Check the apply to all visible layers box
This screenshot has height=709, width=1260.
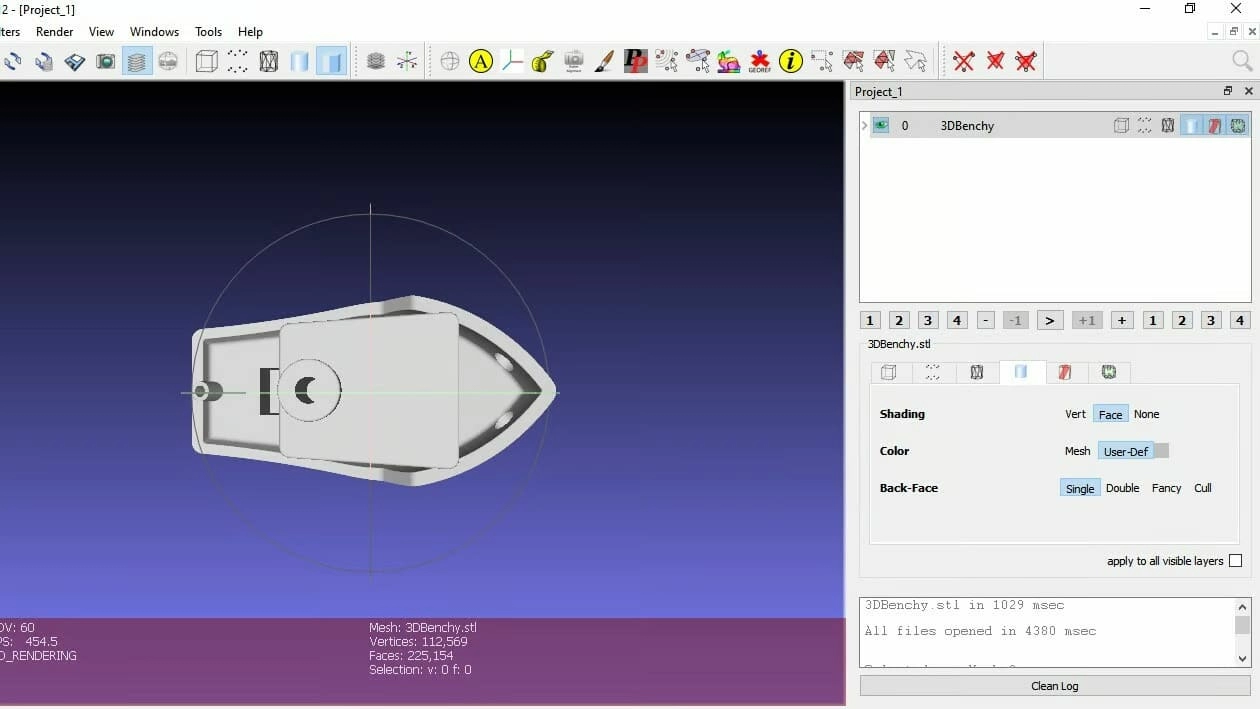tap(1235, 561)
